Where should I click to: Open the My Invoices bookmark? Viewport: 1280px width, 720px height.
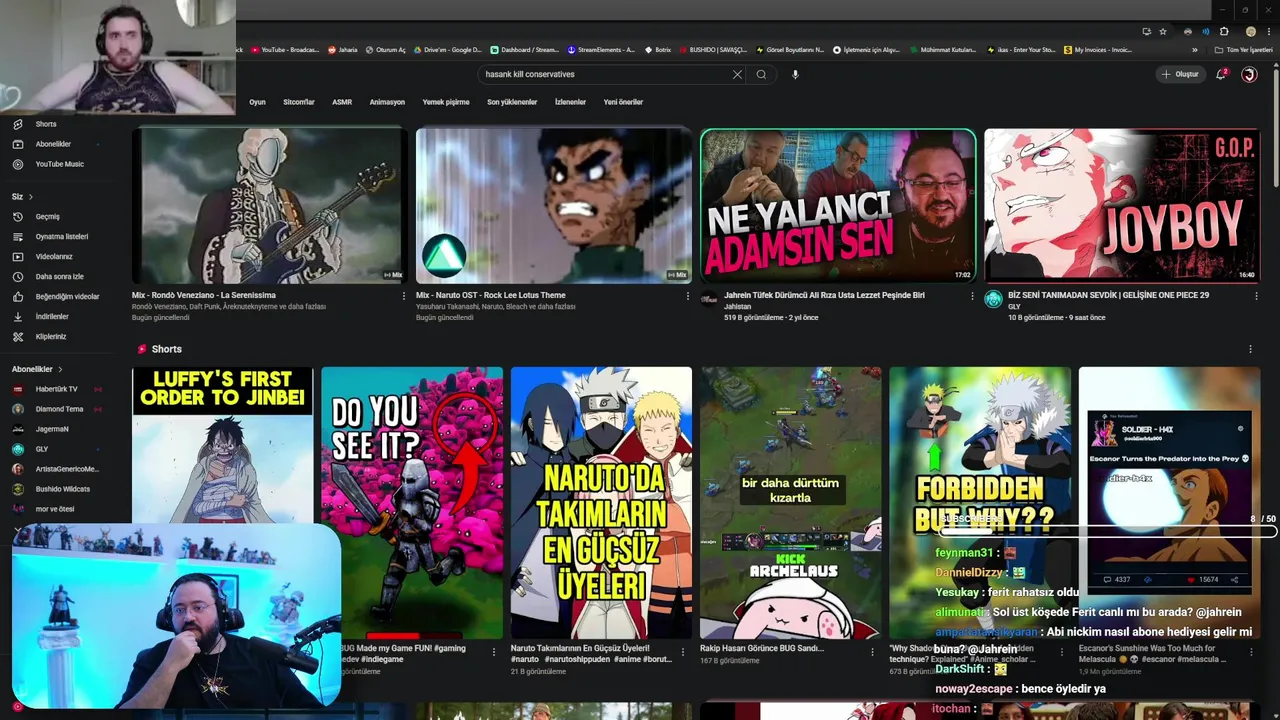pos(1098,50)
